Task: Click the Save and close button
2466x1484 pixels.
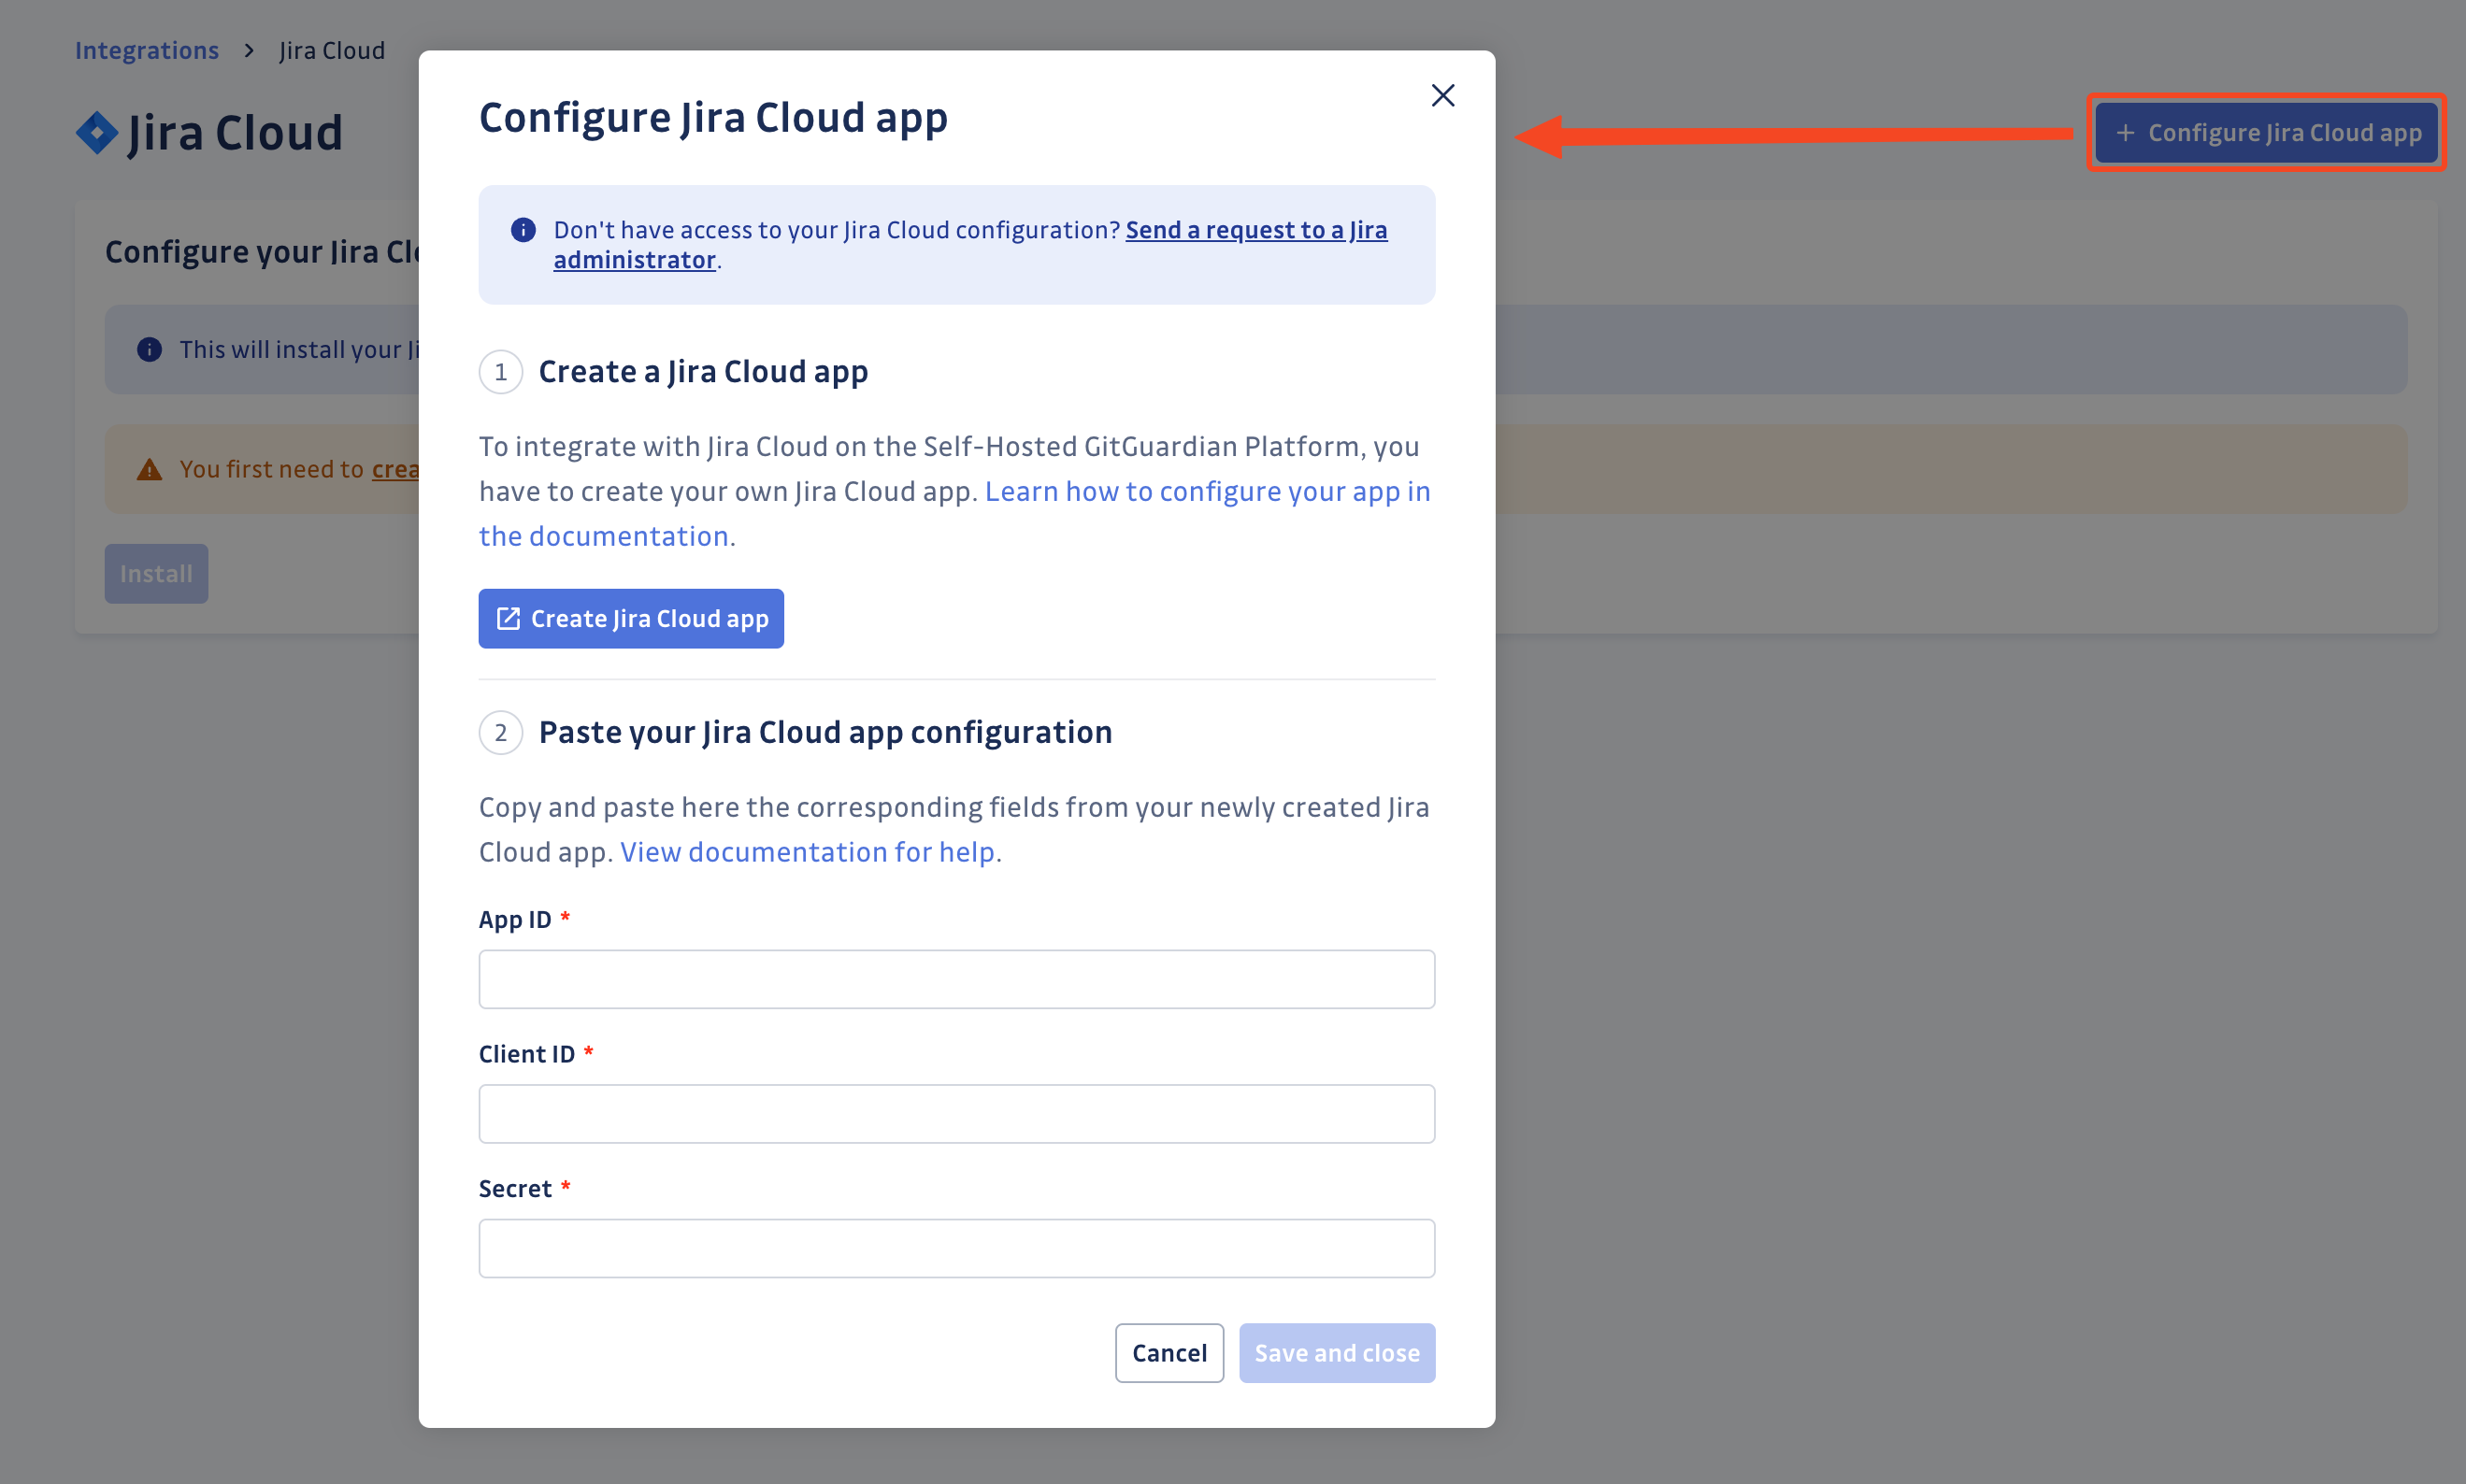Action: 1337,1352
